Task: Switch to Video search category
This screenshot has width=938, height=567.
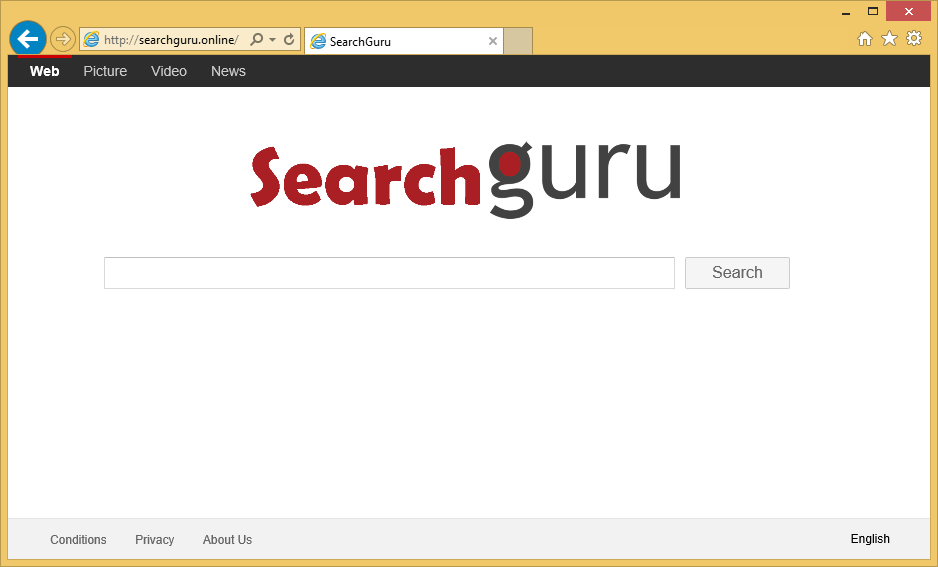Action: pos(169,71)
